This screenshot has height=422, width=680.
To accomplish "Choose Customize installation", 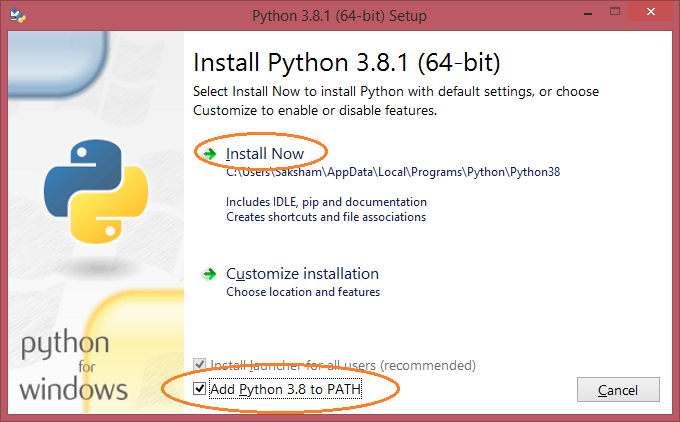I will (302, 274).
